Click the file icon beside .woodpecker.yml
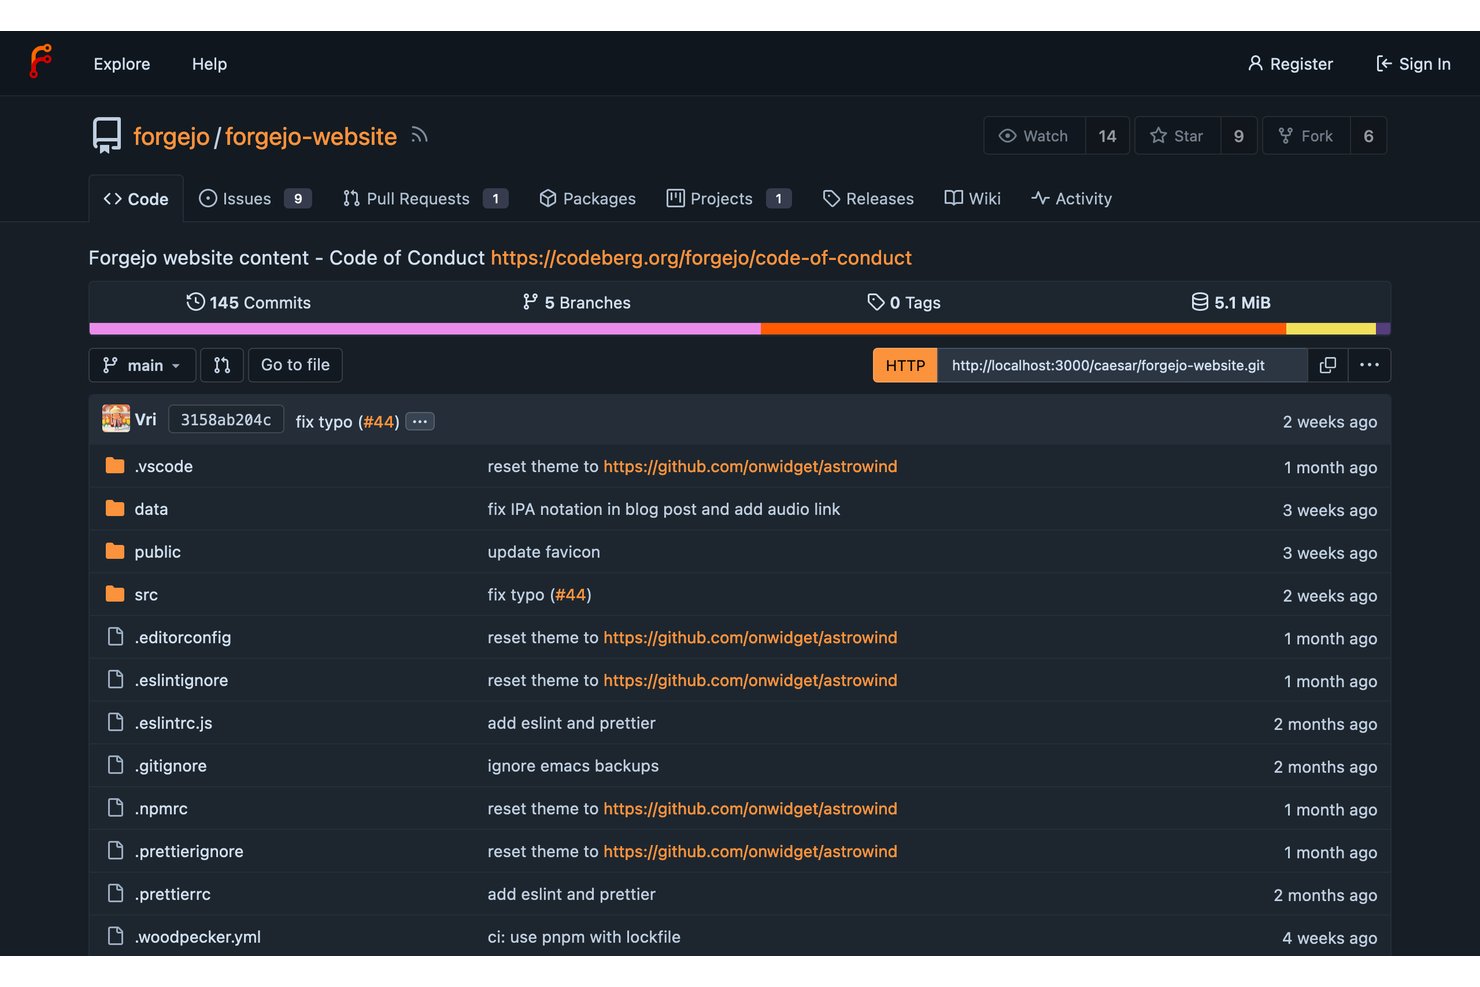Viewport: 1480px width, 987px height. pos(116,936)
